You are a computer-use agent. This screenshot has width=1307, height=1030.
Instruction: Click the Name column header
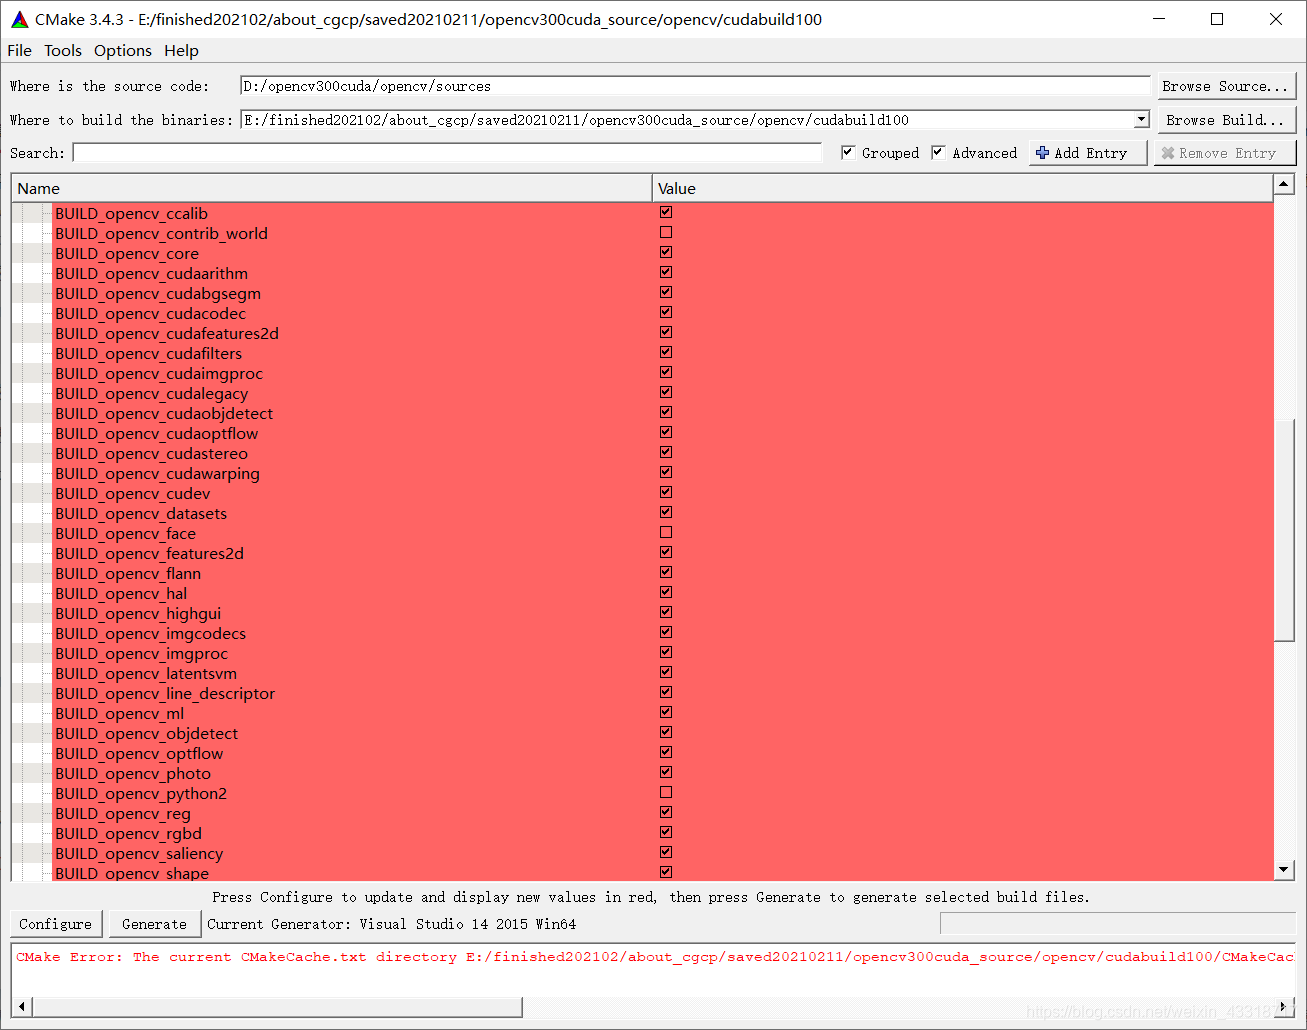tap(331, 188)
